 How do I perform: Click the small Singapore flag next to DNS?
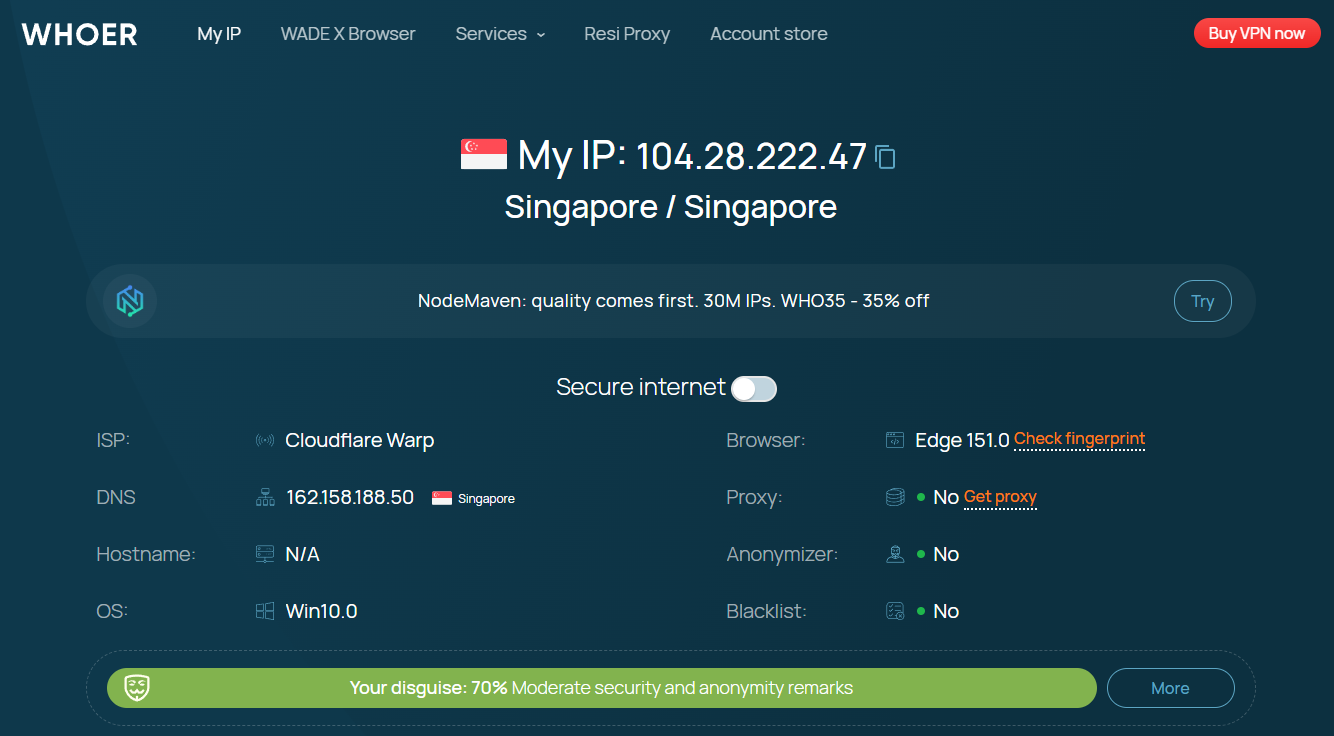tap(442, 498)
